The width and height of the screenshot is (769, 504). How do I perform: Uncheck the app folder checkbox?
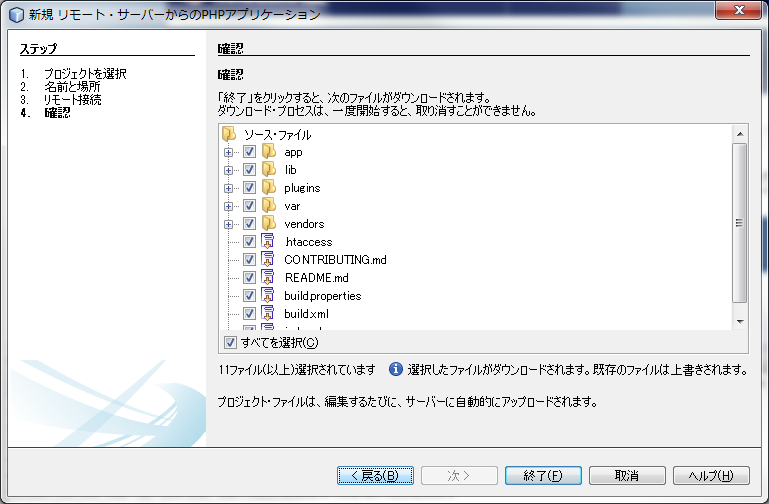pyautogui.click(x=249, y=151)
